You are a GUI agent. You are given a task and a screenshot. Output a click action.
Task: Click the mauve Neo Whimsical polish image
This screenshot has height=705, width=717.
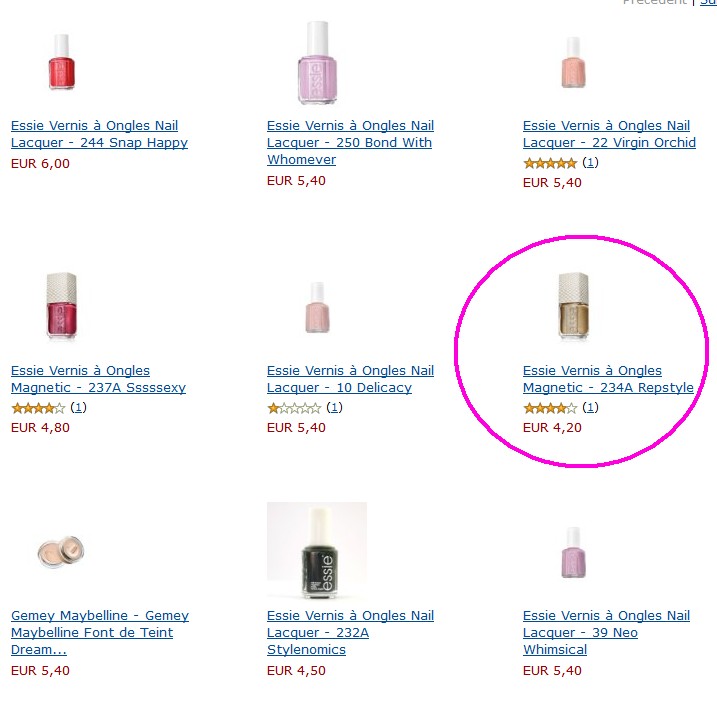click(573, 551)
